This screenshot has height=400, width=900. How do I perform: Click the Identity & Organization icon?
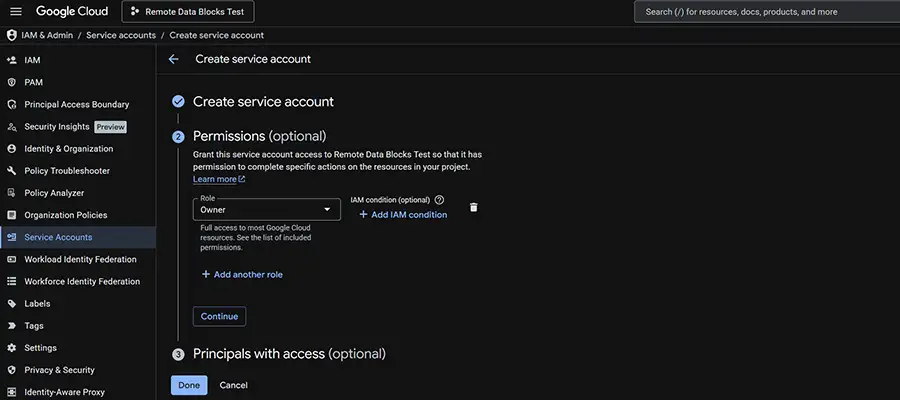(11, 149)
